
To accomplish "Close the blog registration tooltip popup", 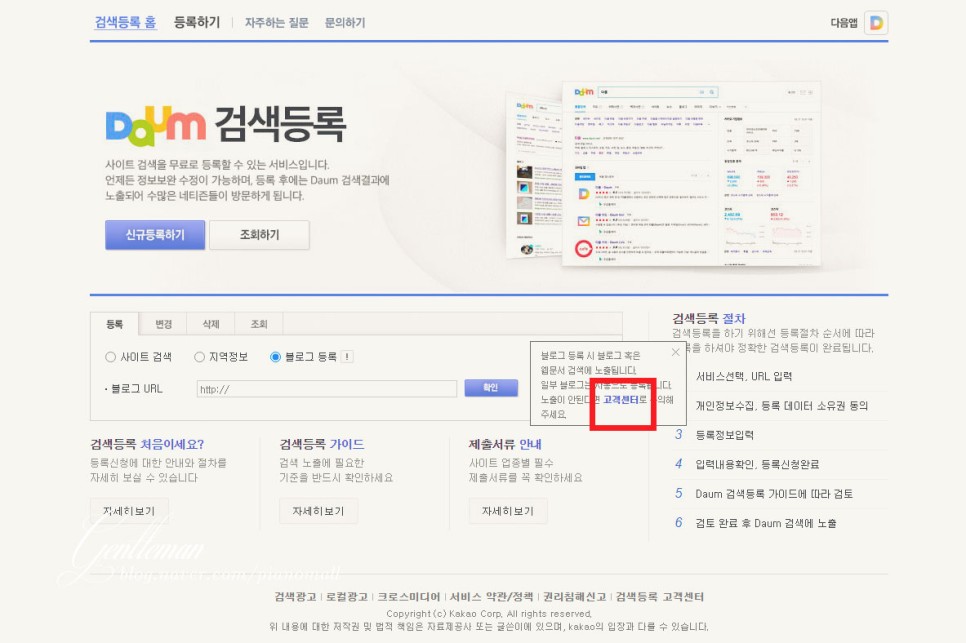I will pos(675,352).
